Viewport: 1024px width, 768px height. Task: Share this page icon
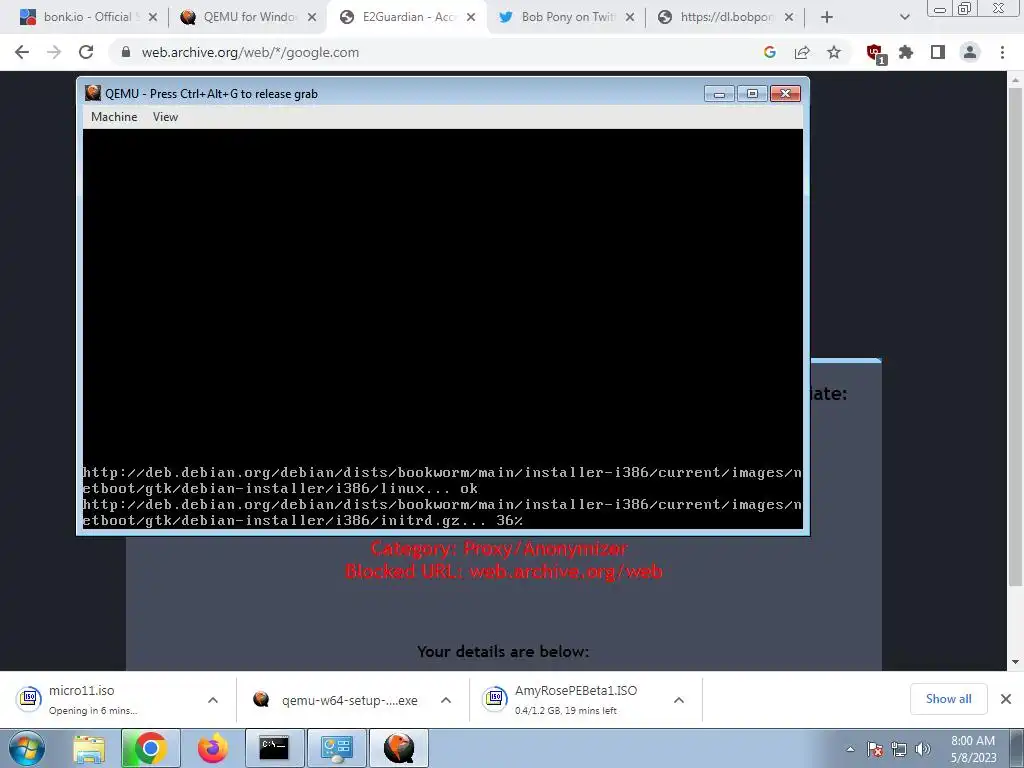pos(802,52)
